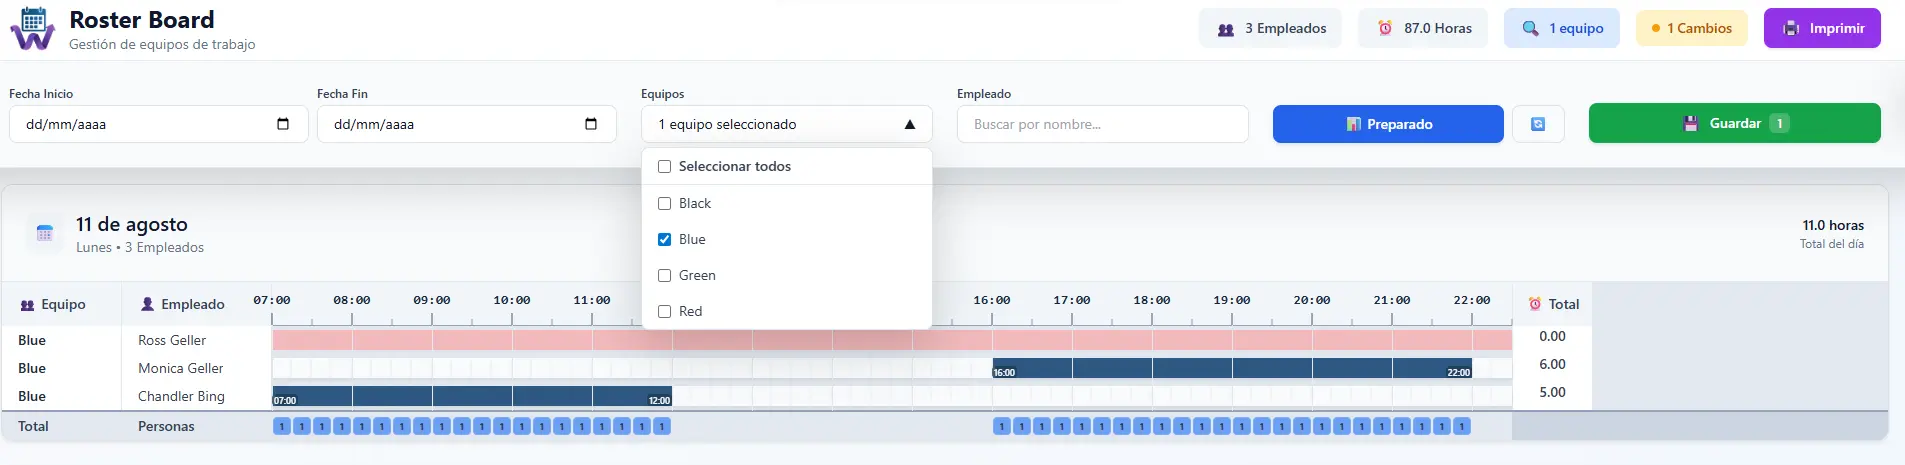Click the Personas label in Total row

[166, 426]
